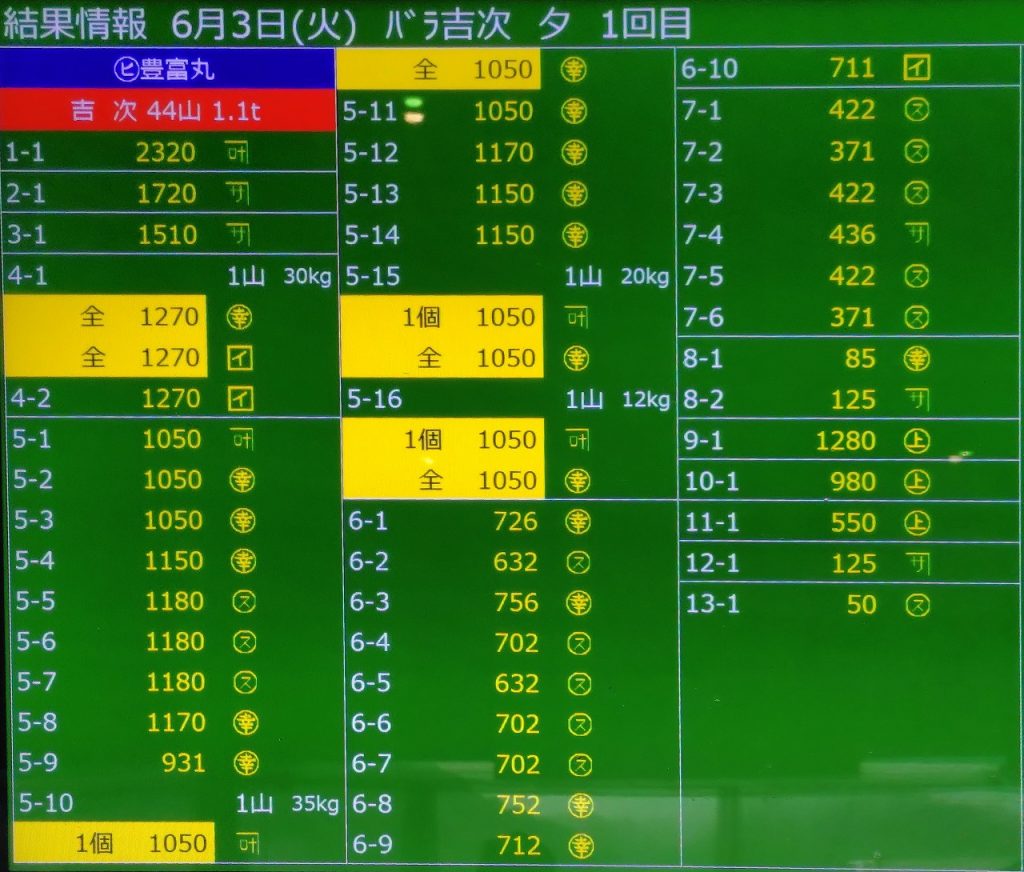Viewport: 1024px width, 872px height.
Task: Select the lot label 11-1
Action: pyautogui.click(x=712, y=523)
